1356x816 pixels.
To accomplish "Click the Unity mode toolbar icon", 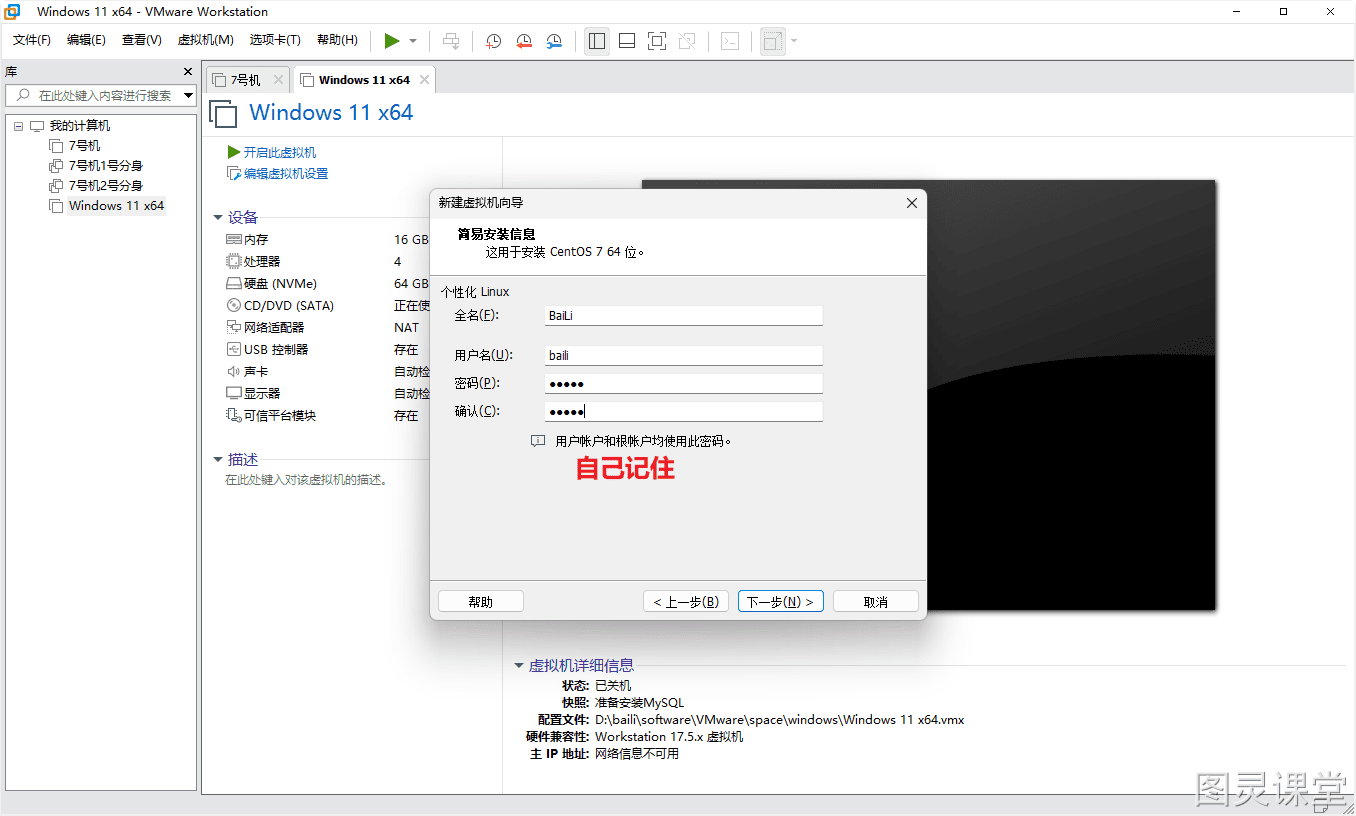I will (x=687, y=41).
